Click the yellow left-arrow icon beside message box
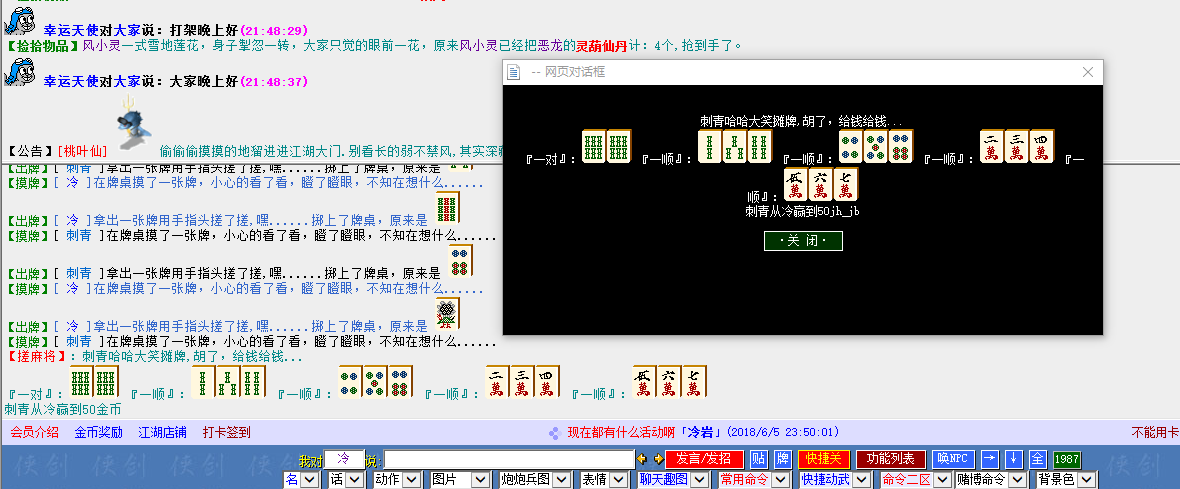1180x489 pixels. point(642,459)
